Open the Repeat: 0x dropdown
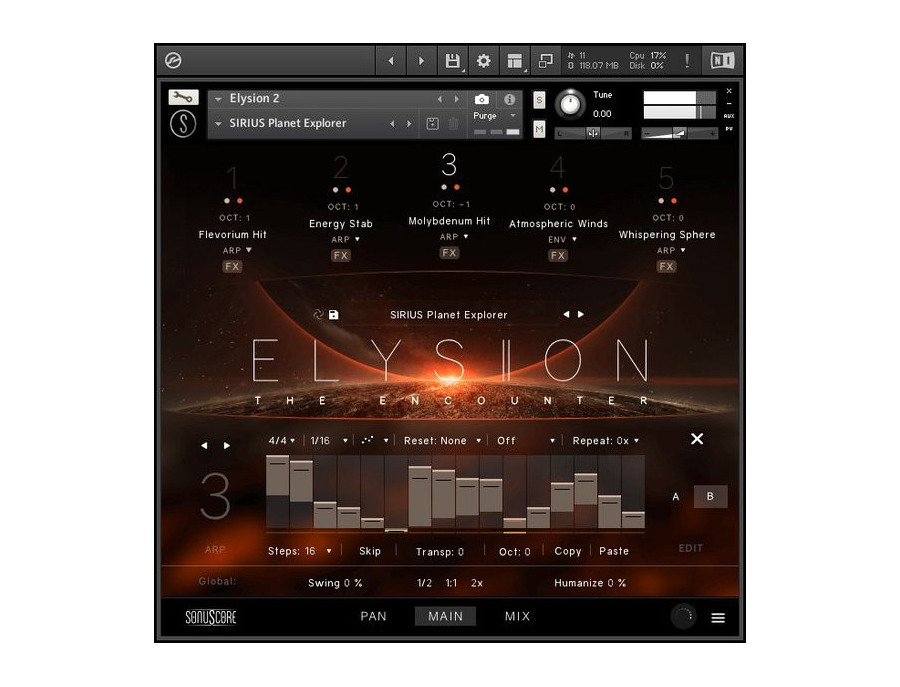The image size is (900, 687). pos(606,440)
